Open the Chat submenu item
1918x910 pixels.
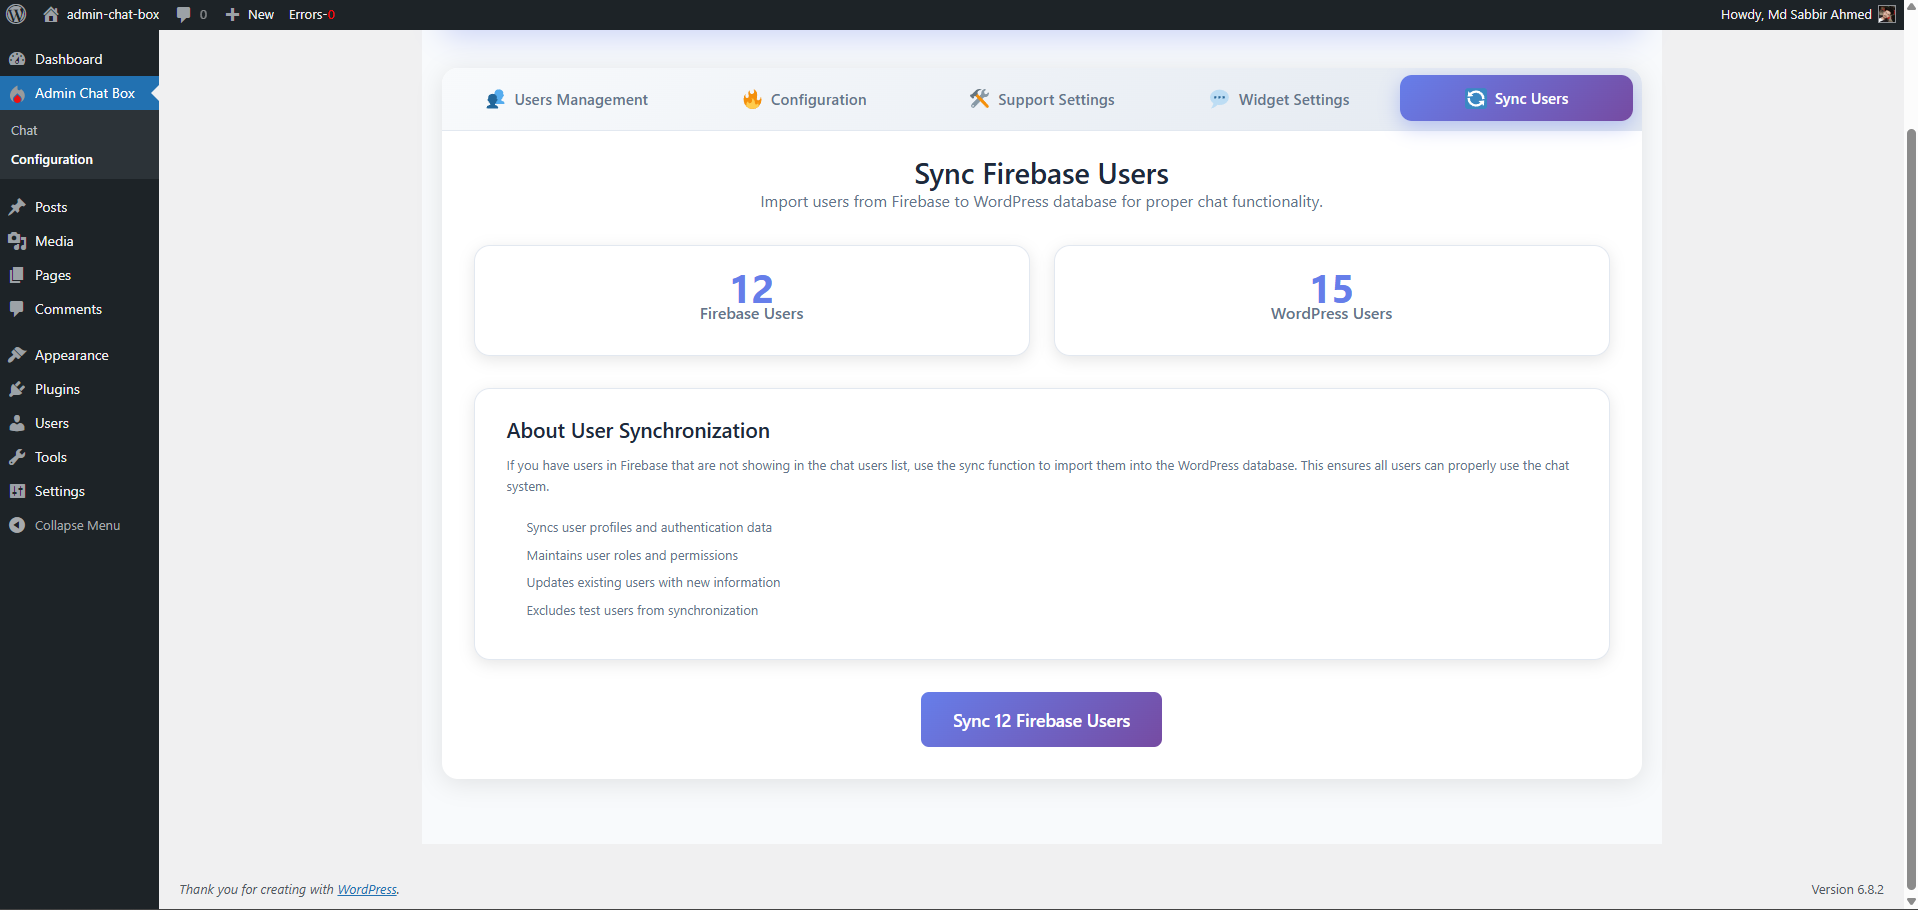click(79, 130)
